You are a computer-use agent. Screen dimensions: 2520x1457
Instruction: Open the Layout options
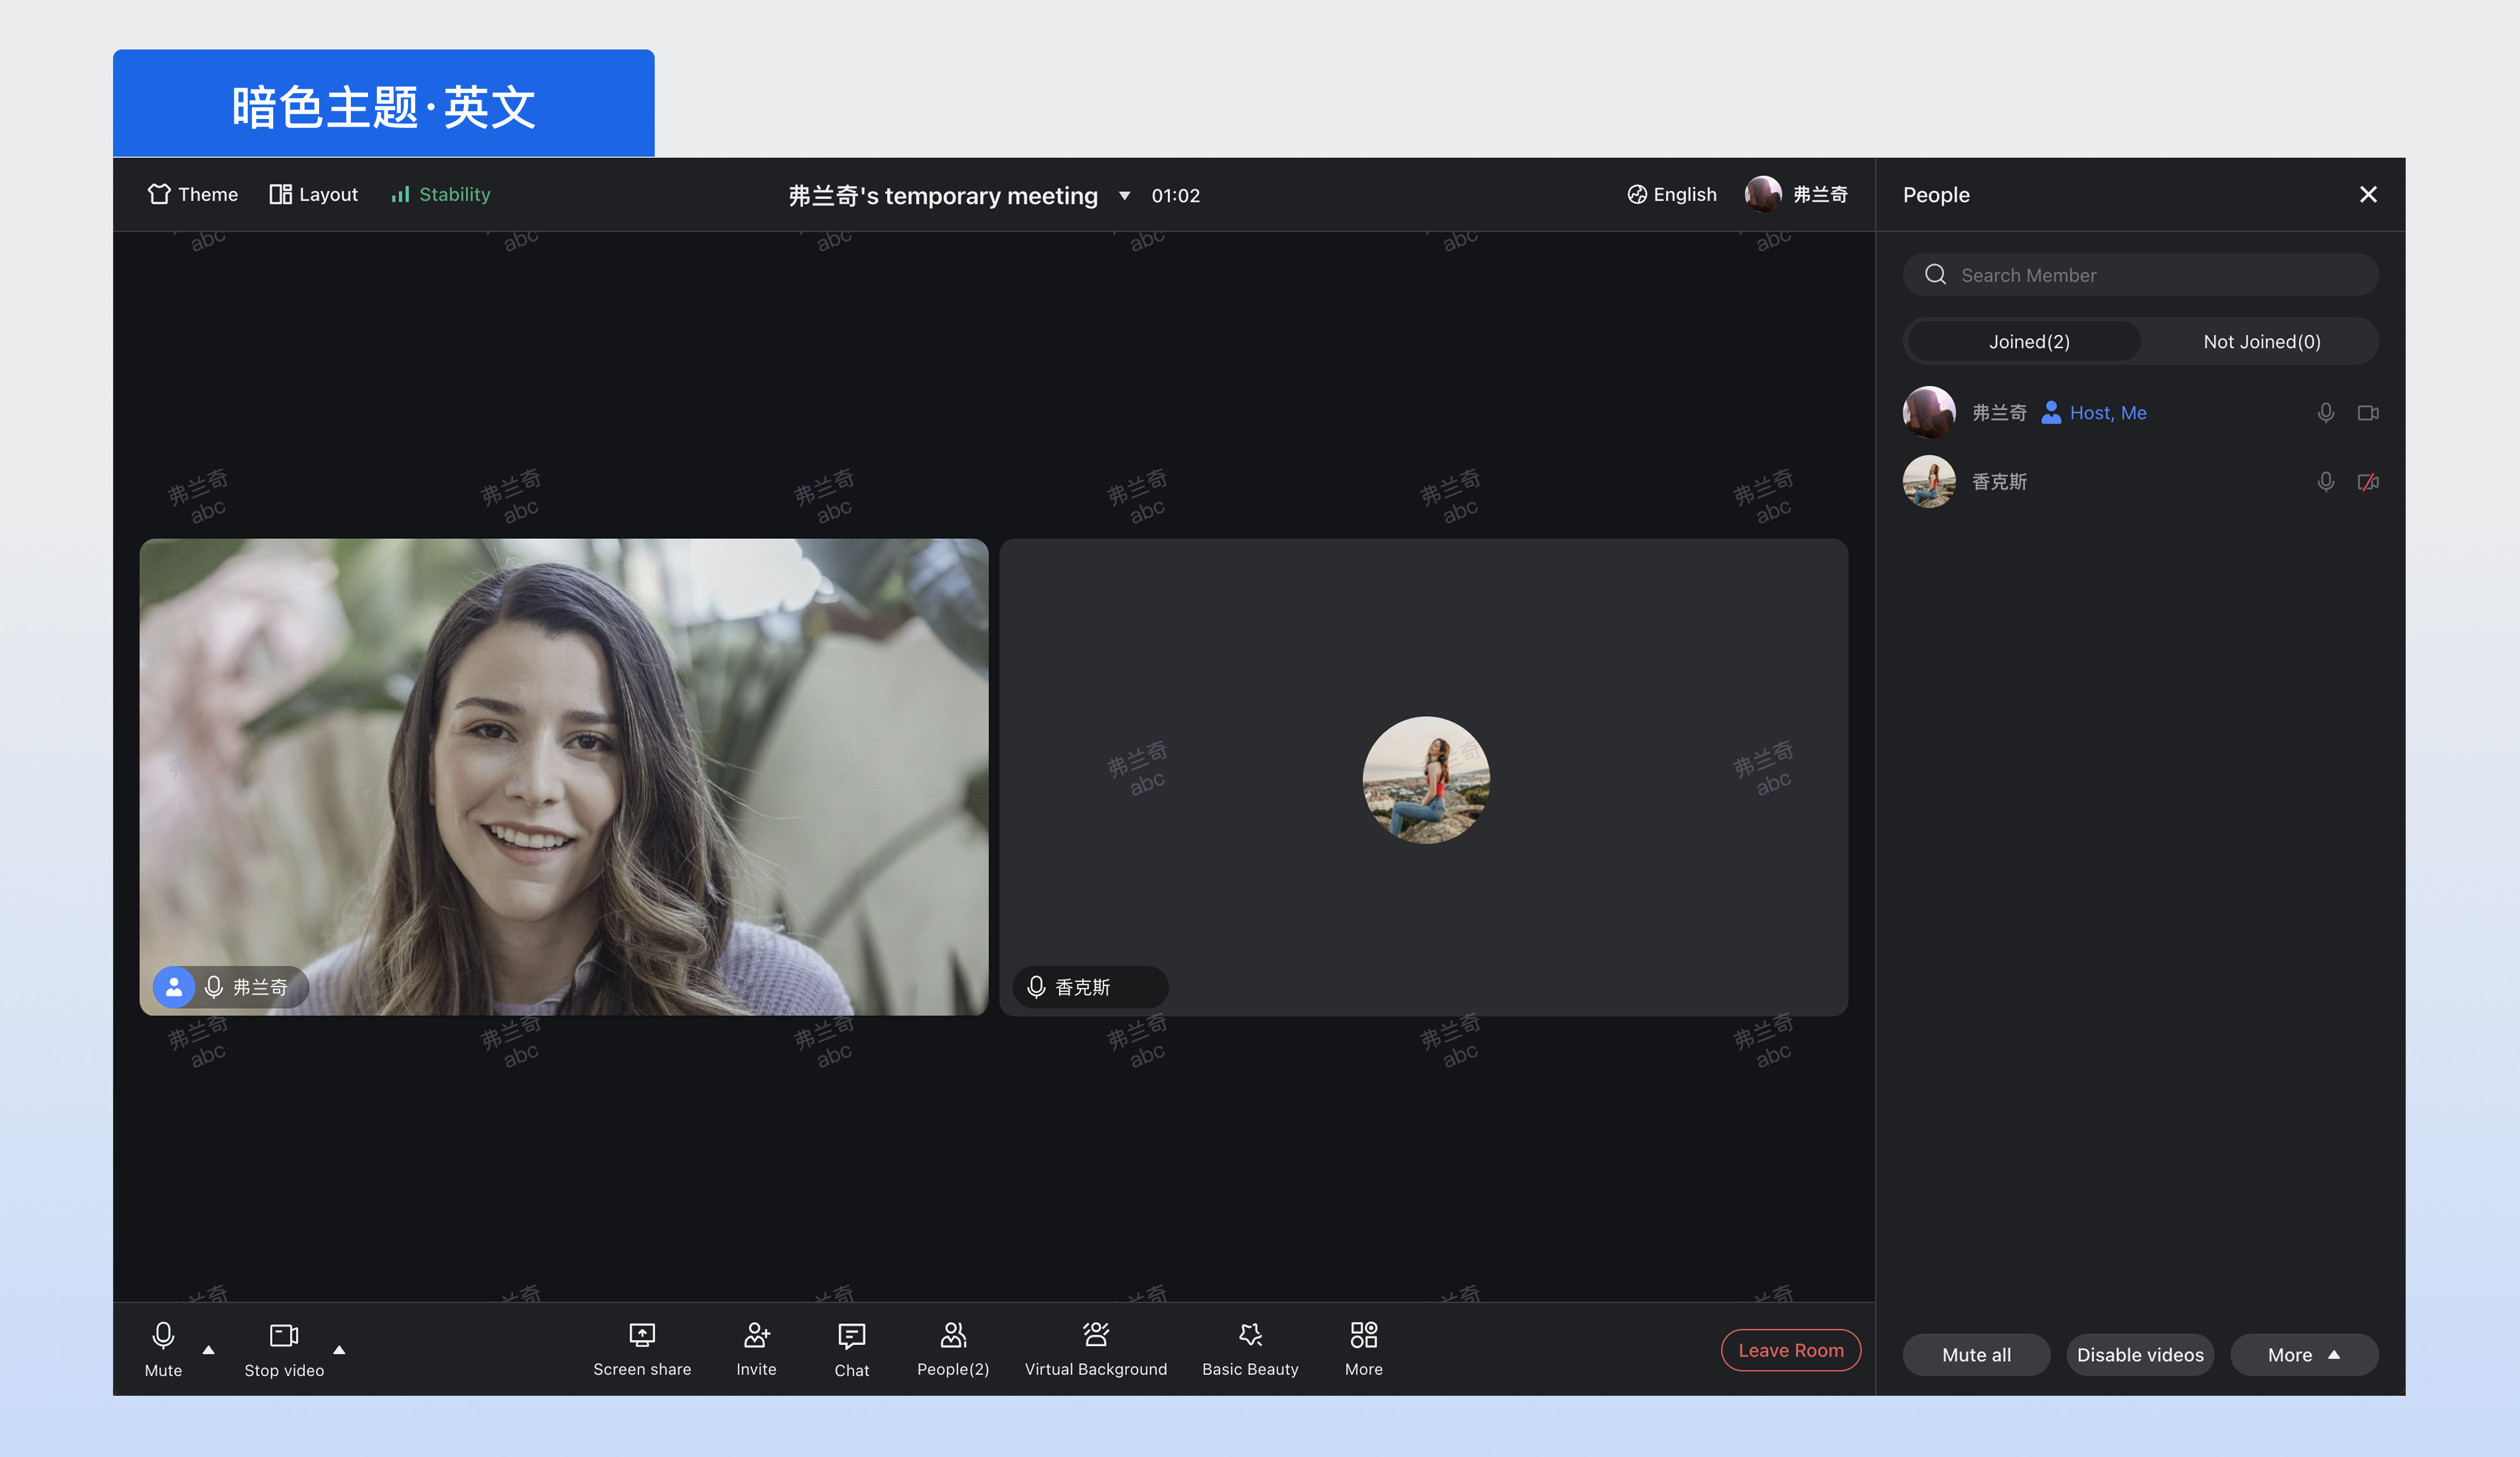click(313, 194)
